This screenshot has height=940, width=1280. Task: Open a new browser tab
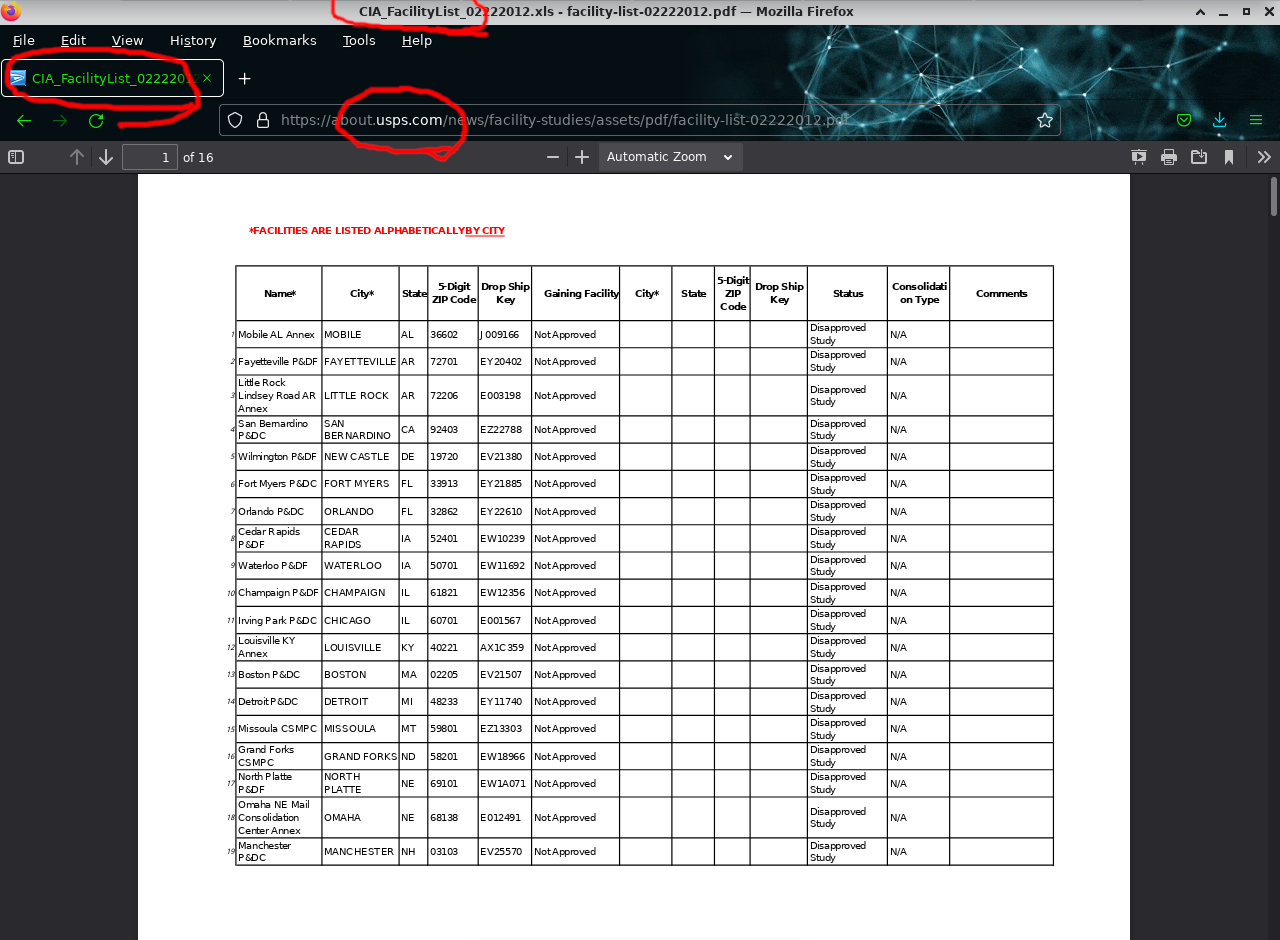[x=244, y=78]
